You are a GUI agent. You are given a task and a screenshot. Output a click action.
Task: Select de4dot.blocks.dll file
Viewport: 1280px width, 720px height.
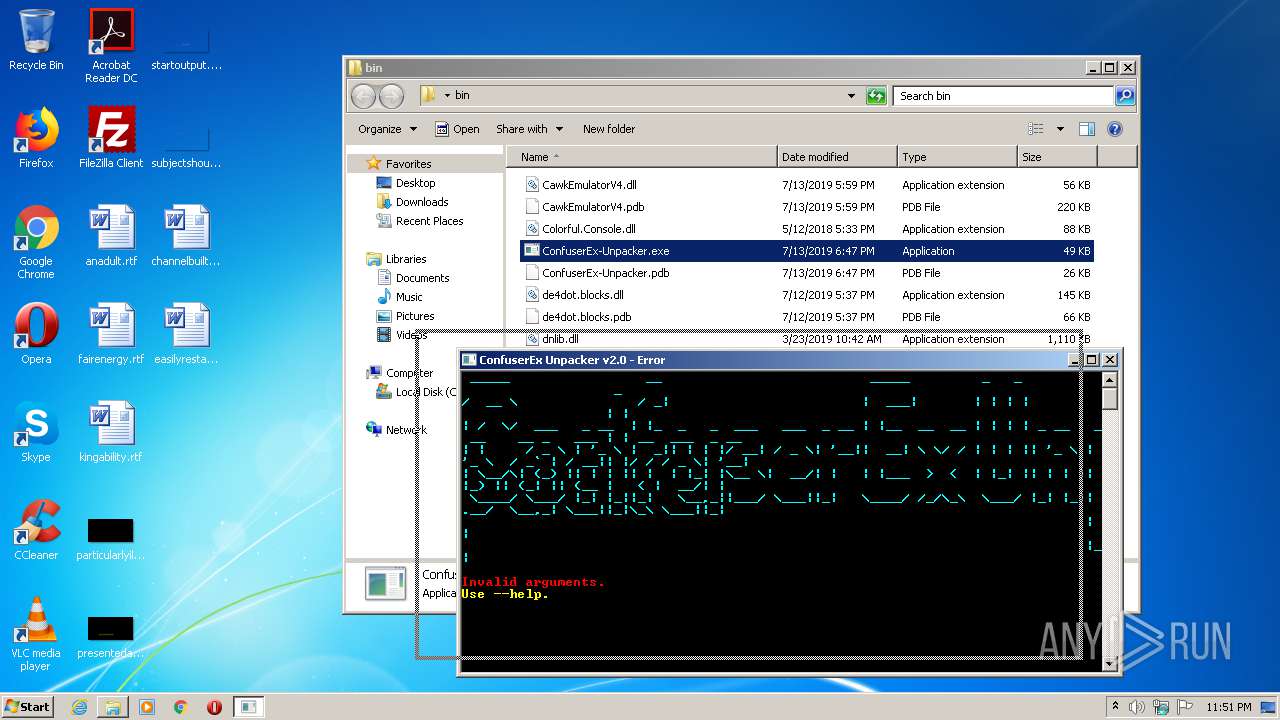click(807, 295)
